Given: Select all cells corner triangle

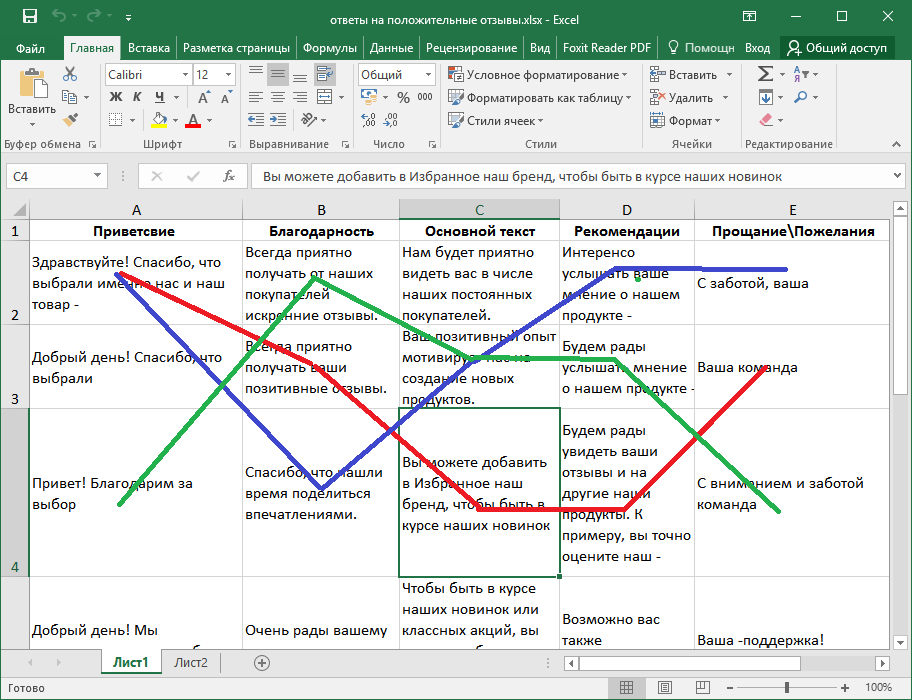Looking at the screenshot, I should point(19,210).
